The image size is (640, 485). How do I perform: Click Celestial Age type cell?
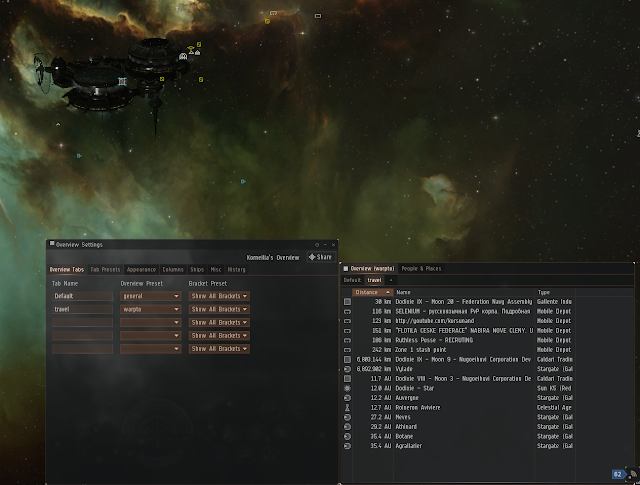click(554, 407)
